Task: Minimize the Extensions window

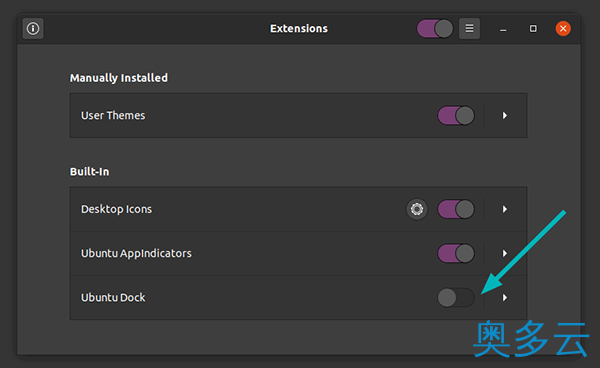Action: [503, 29]
